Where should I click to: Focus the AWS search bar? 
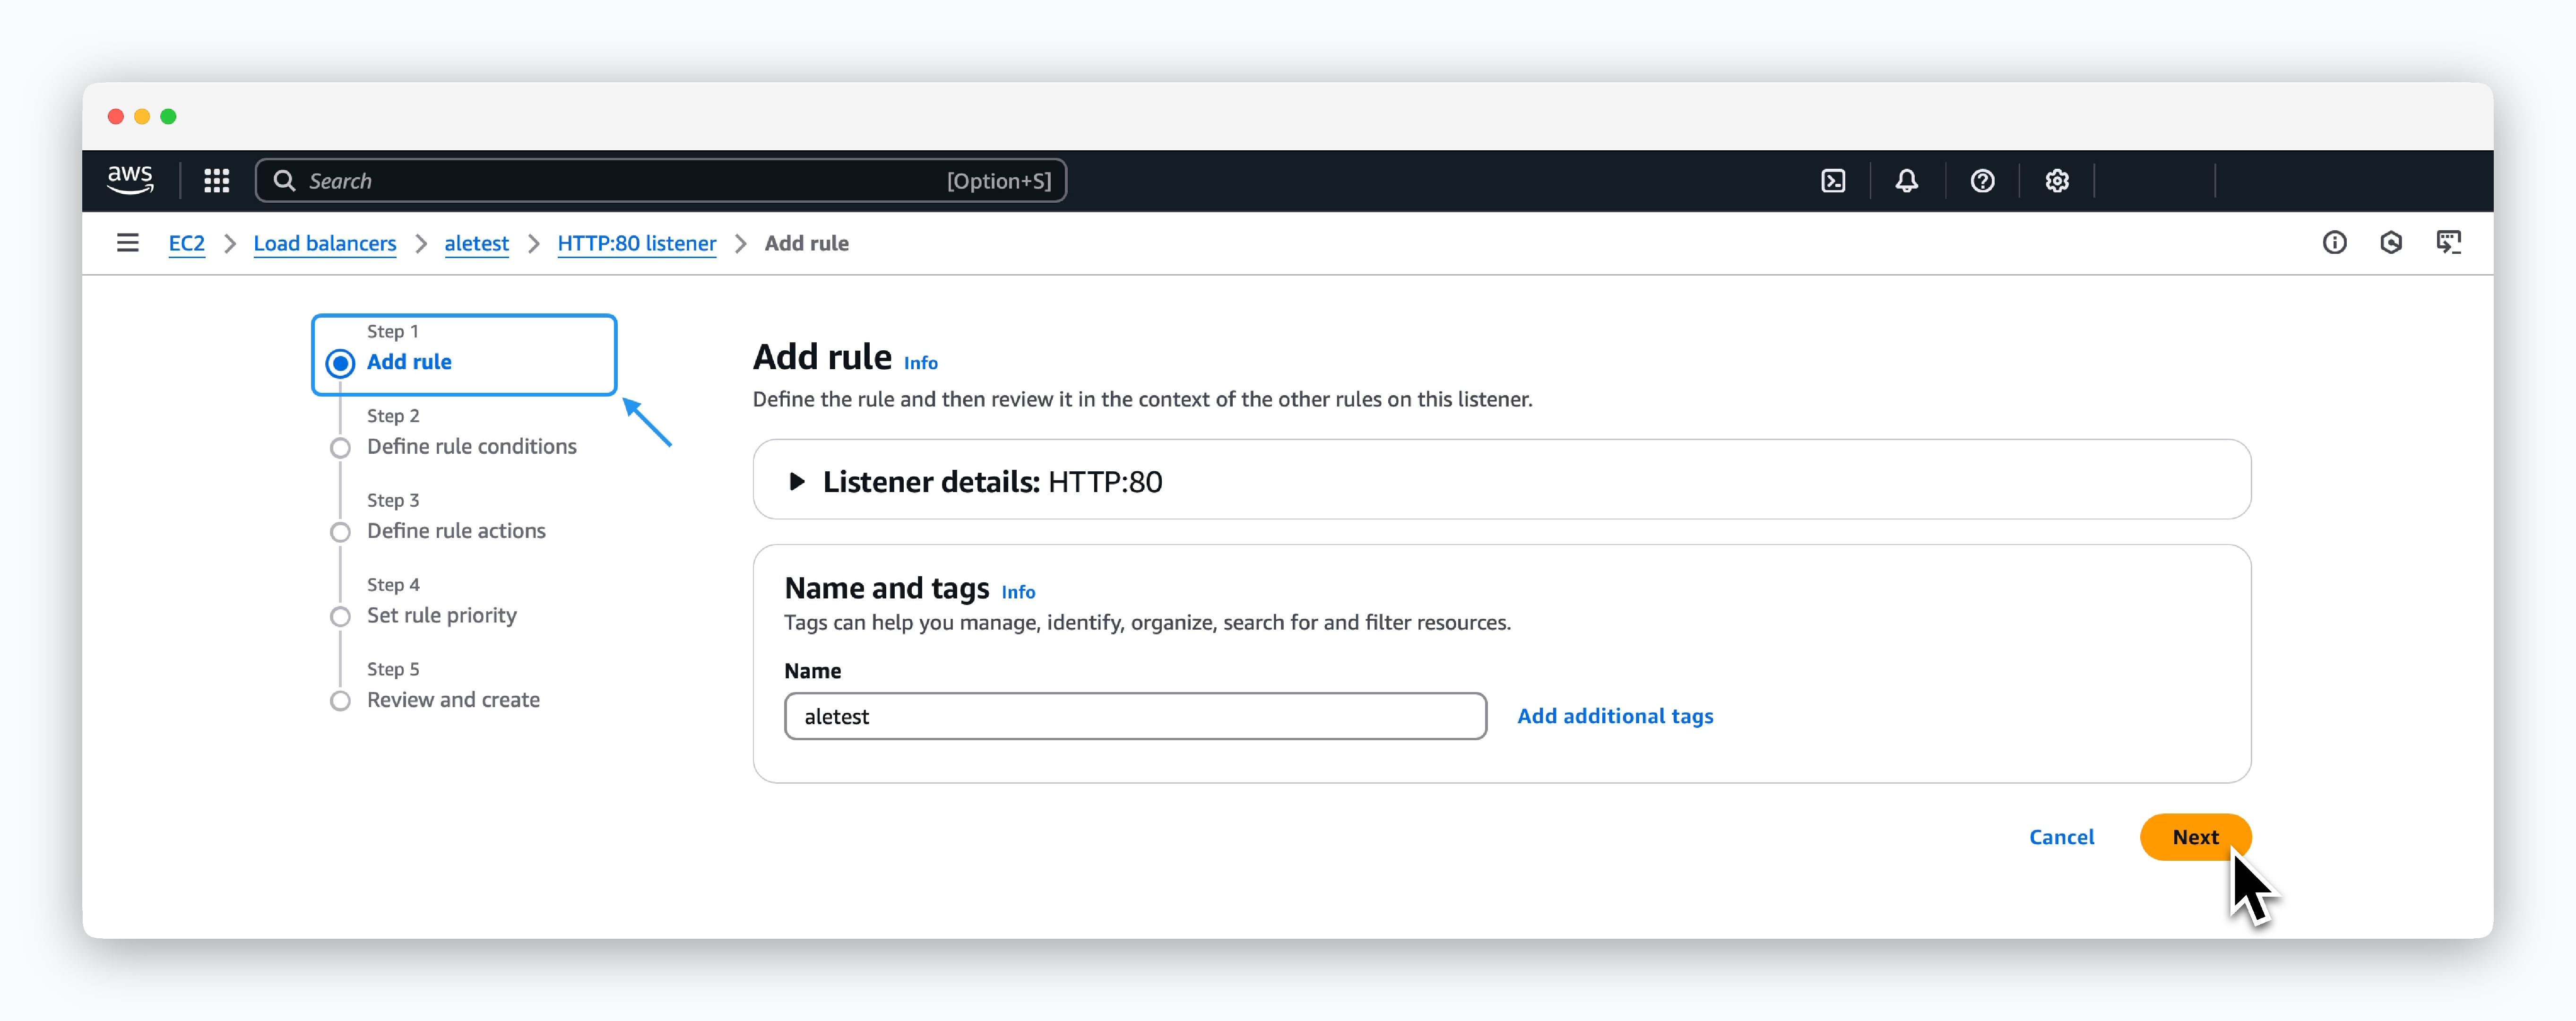pos(661,181)
